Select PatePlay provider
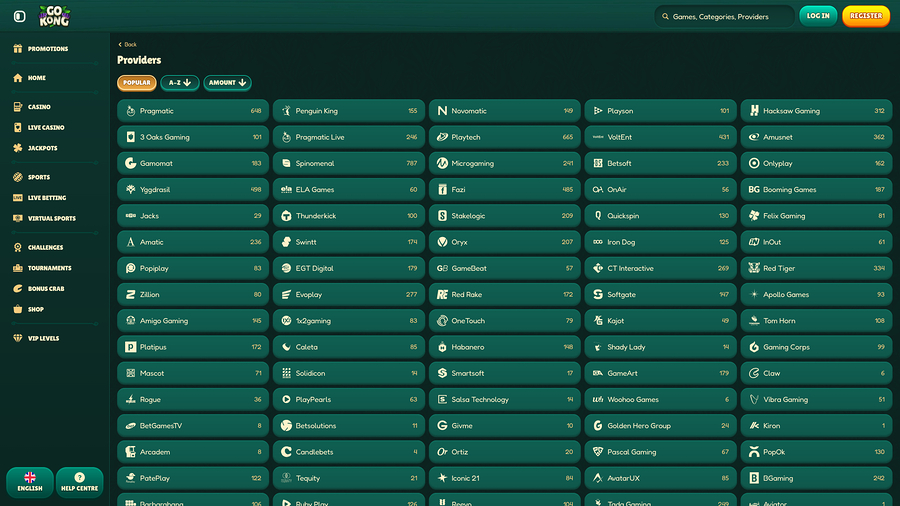This screenshot has width=900, height=506. click(x=193, y=478)
